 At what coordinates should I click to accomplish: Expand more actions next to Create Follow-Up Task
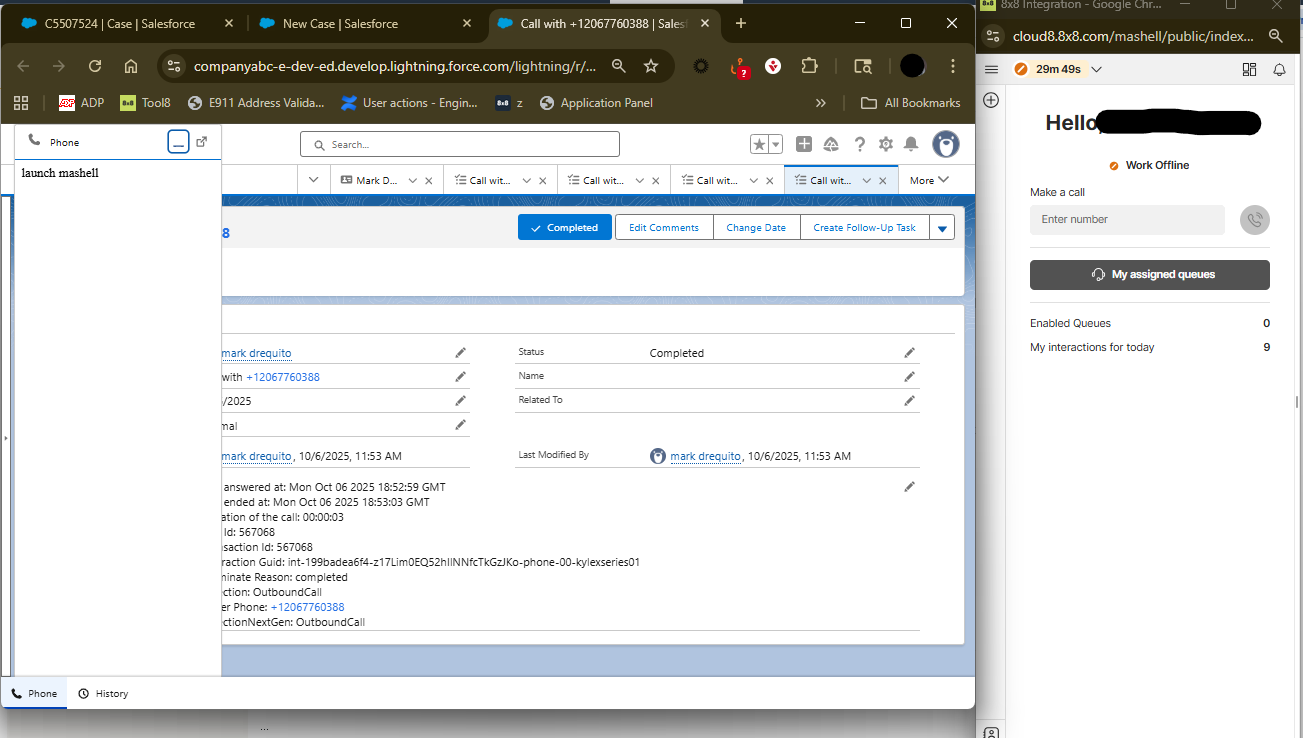tap(942, 228)
